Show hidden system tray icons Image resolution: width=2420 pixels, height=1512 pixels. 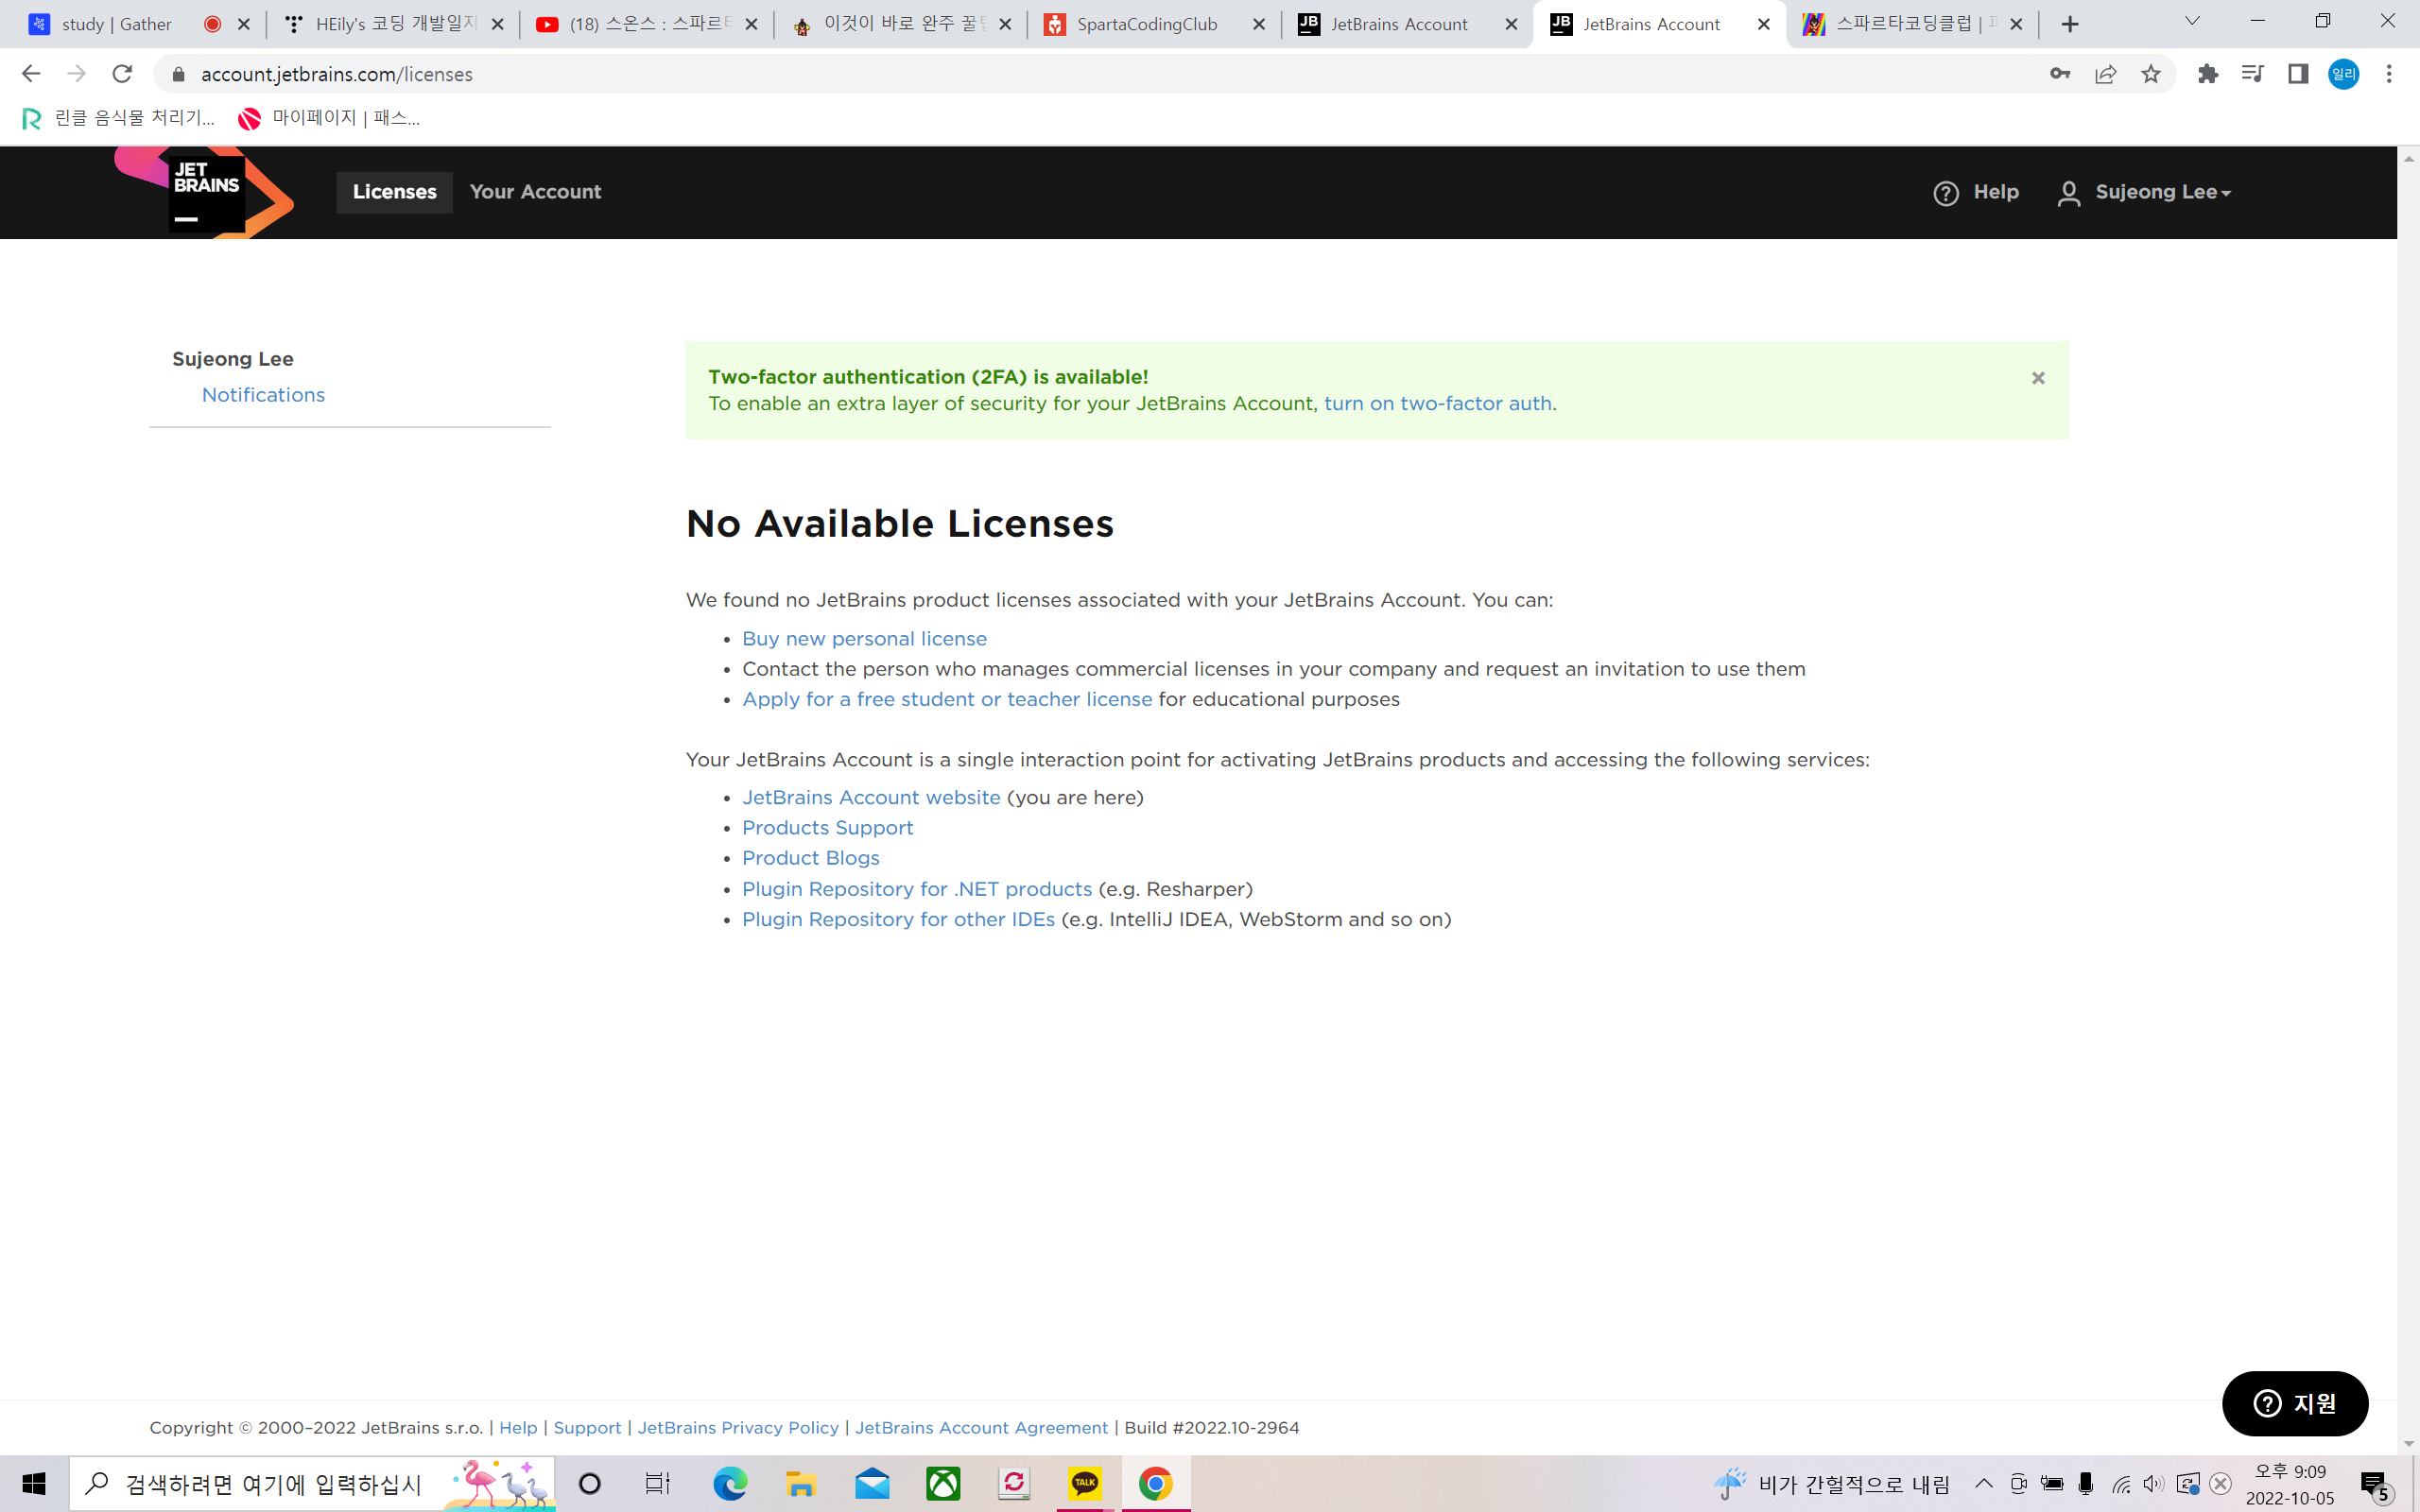click(1984, 1484)
